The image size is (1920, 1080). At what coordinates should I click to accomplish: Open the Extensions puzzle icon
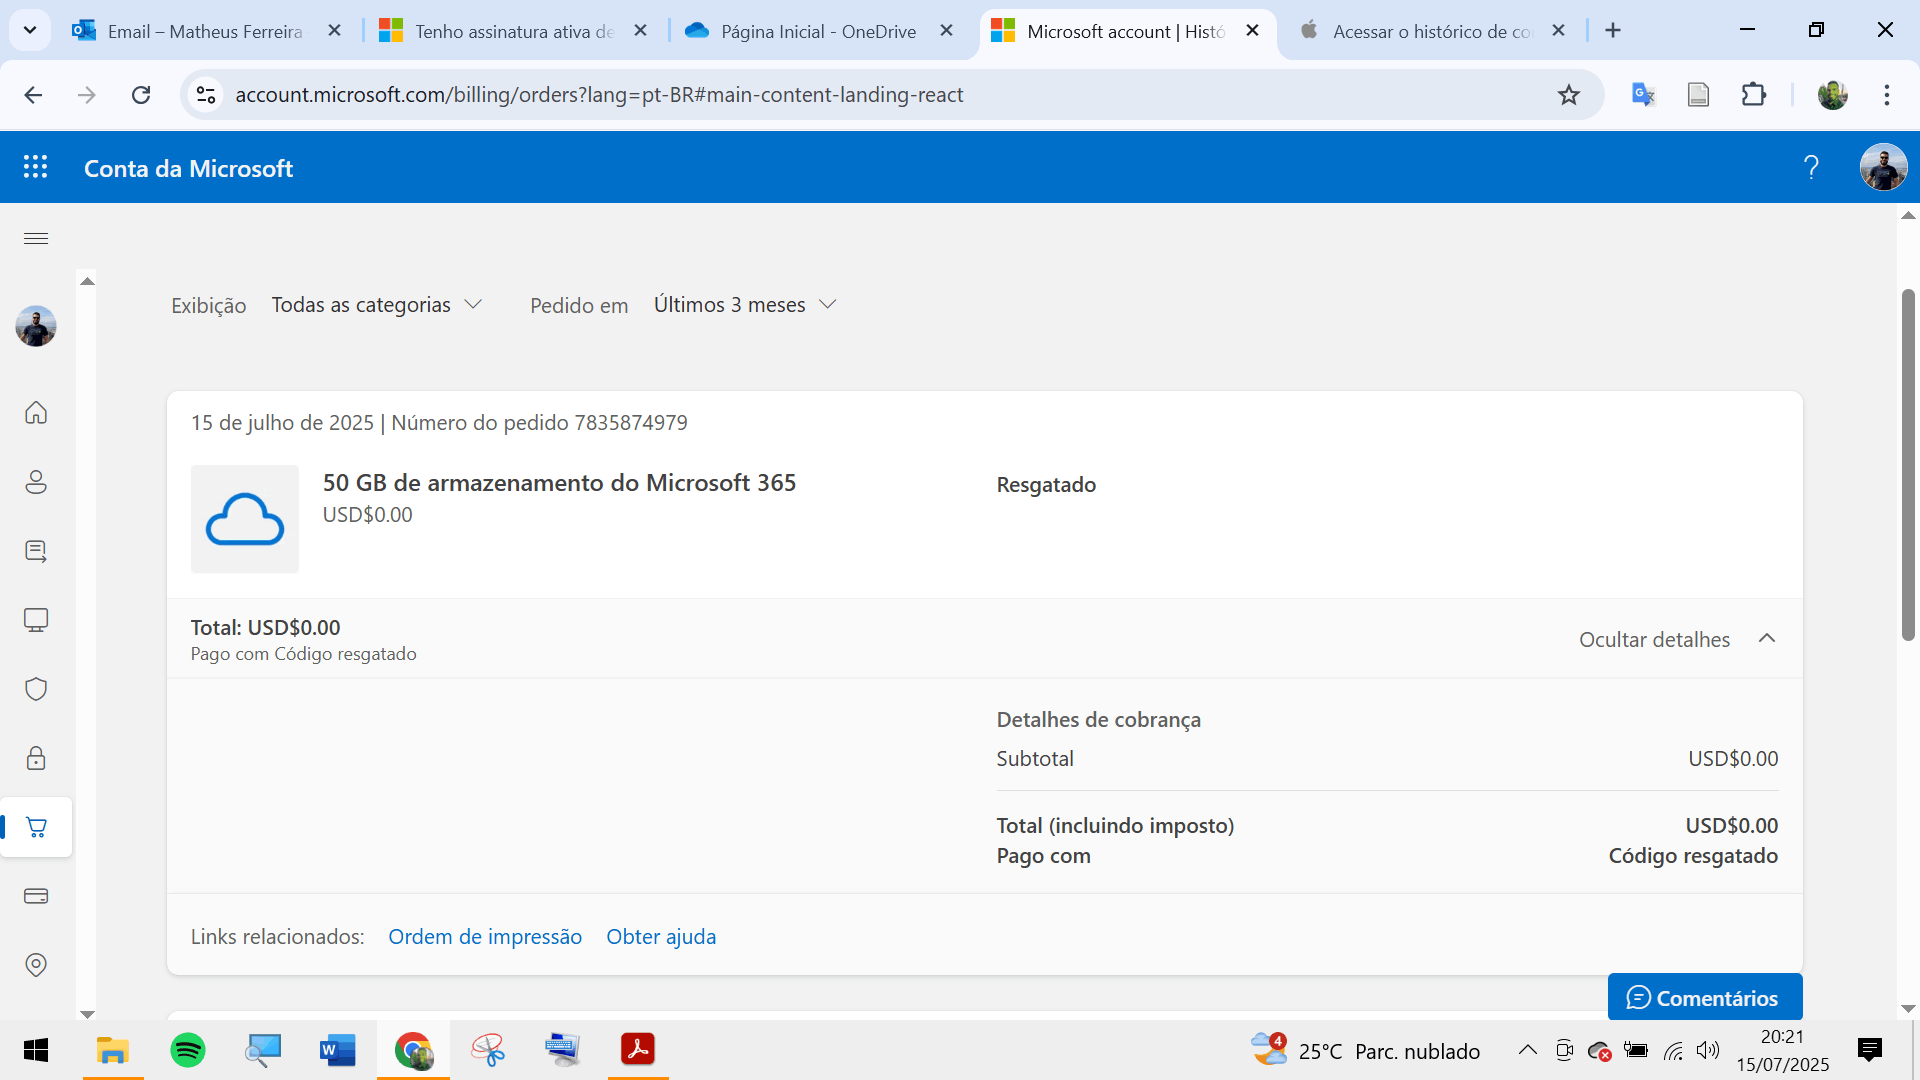point(1754,95)
